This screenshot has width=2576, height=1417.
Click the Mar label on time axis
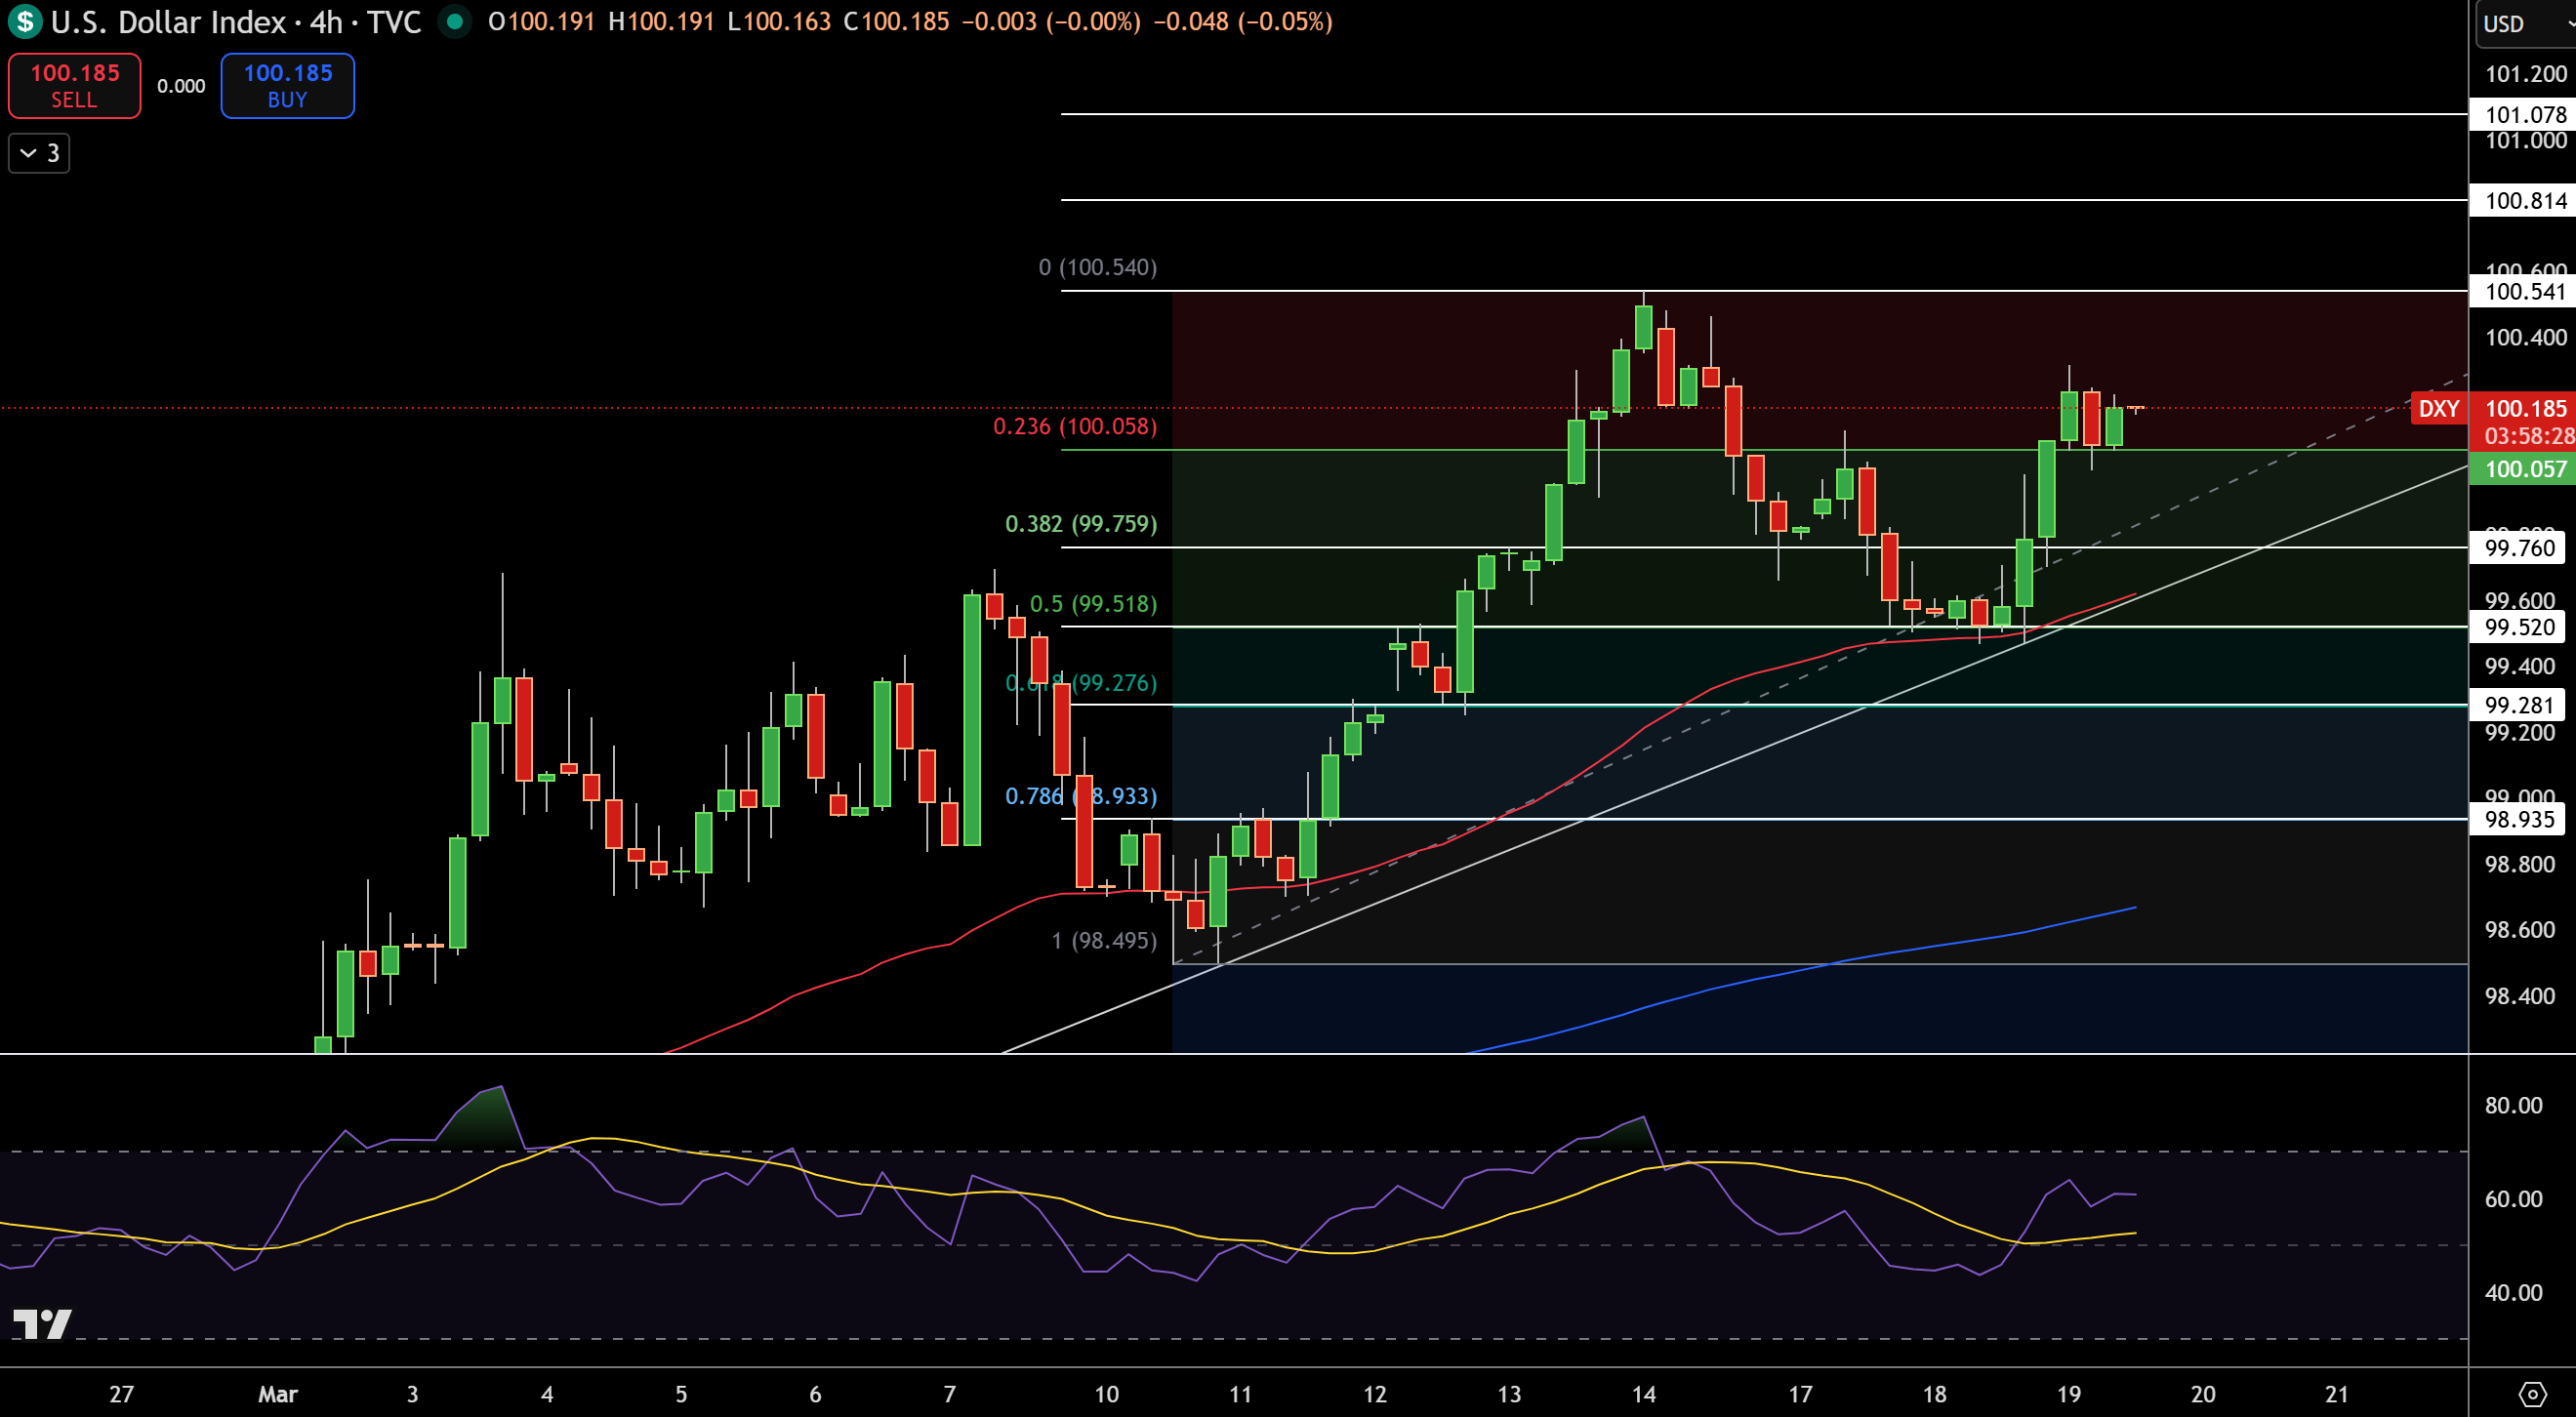tap(277, 1393)
